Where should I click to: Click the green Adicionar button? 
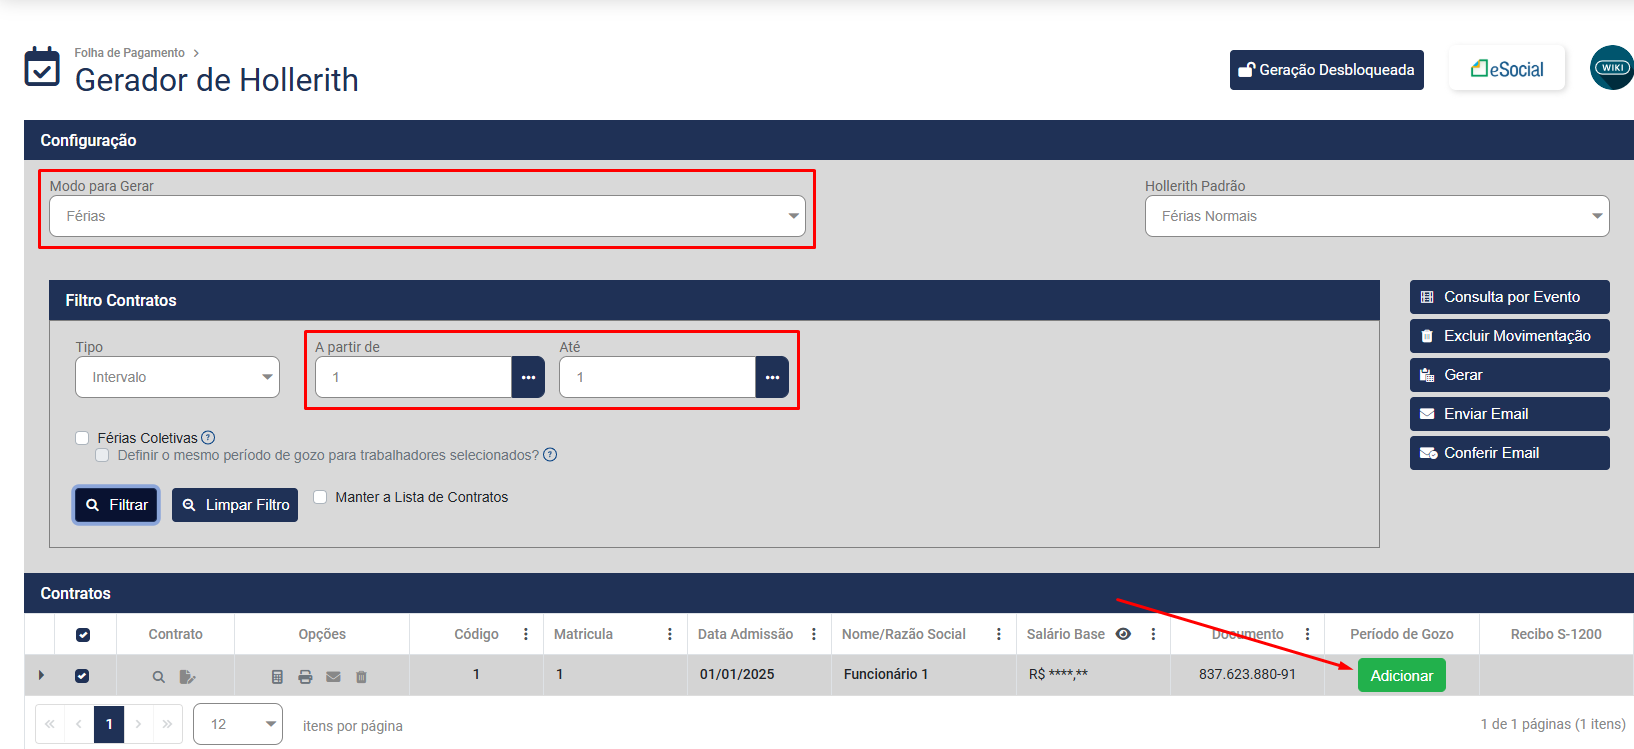[x=1401, y=675]
